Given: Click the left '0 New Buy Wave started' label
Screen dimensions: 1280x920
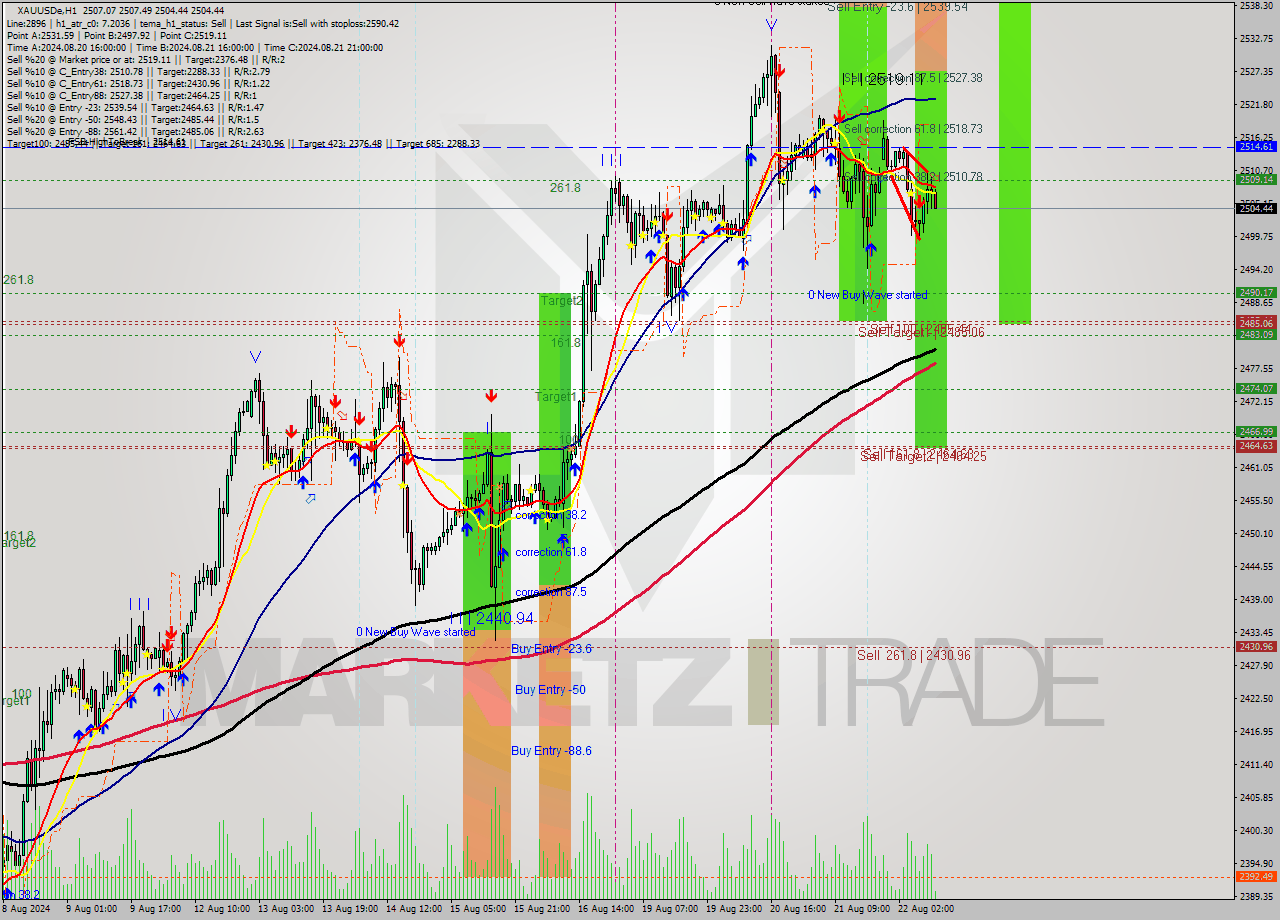Looking at the screenshot, I should pyautogui.click(x=416, y=632).
